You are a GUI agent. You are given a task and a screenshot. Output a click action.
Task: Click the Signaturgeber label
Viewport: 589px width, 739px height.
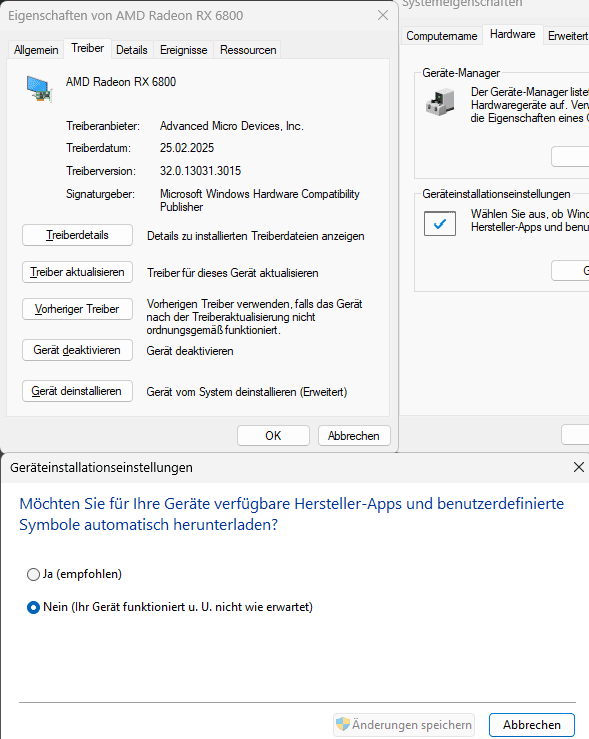pos(100,194)
